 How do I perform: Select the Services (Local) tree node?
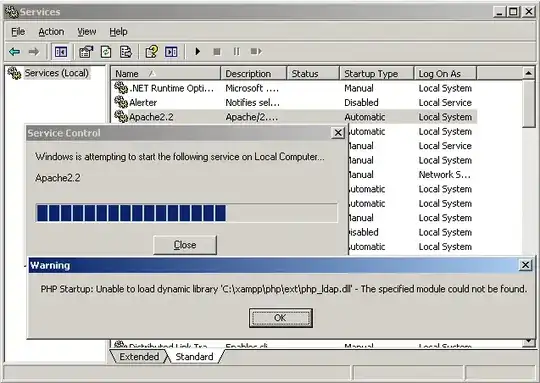click(x=56, y=73)
